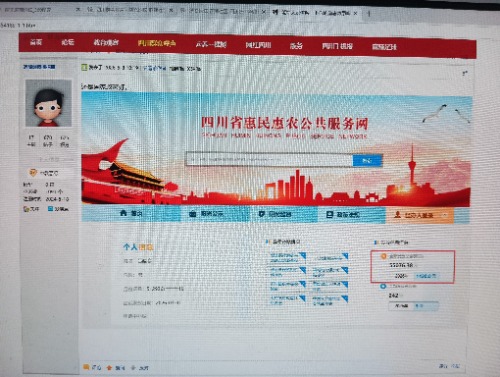This screenshot has height=377, width=500.
Task: Open the blue username link above the avatar
Action: tap(39, 67)
